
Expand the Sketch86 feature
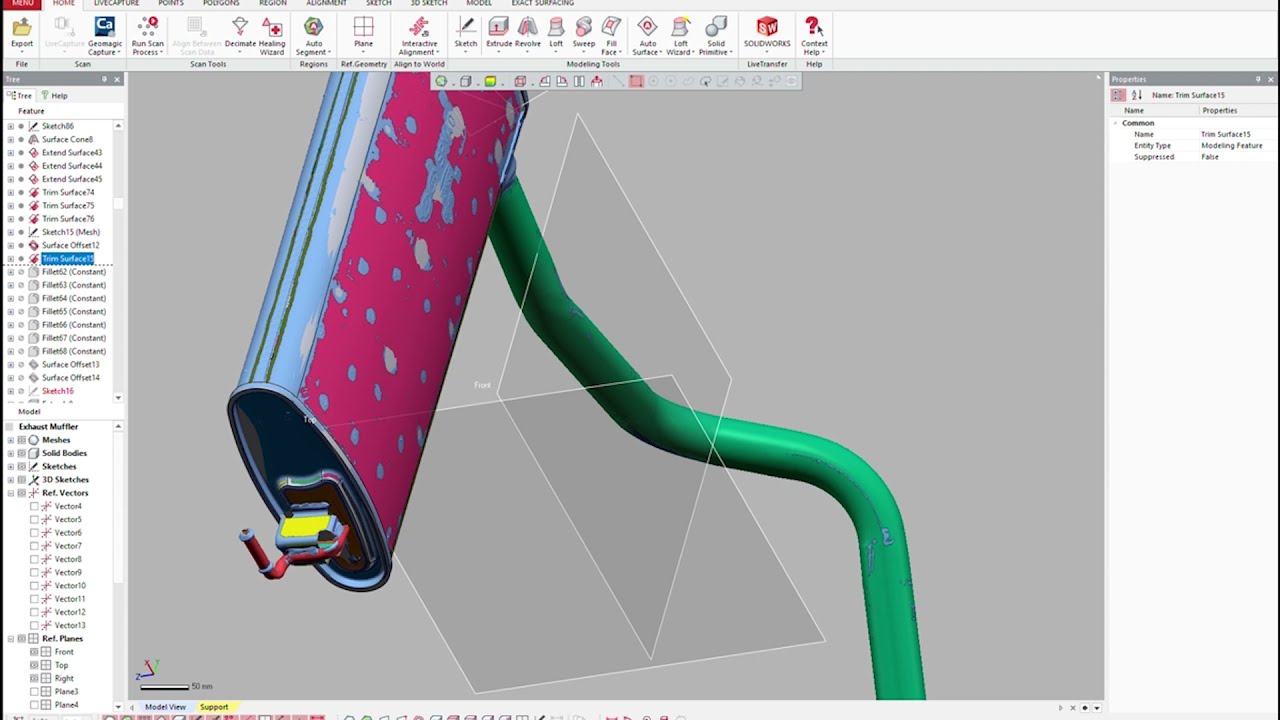point(10,126)
